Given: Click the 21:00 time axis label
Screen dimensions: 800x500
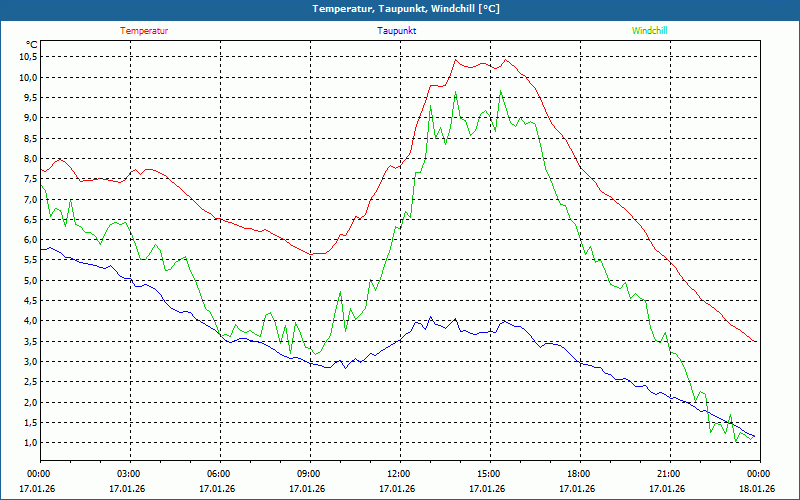Looking at the screenshot, I should (668, 474).
